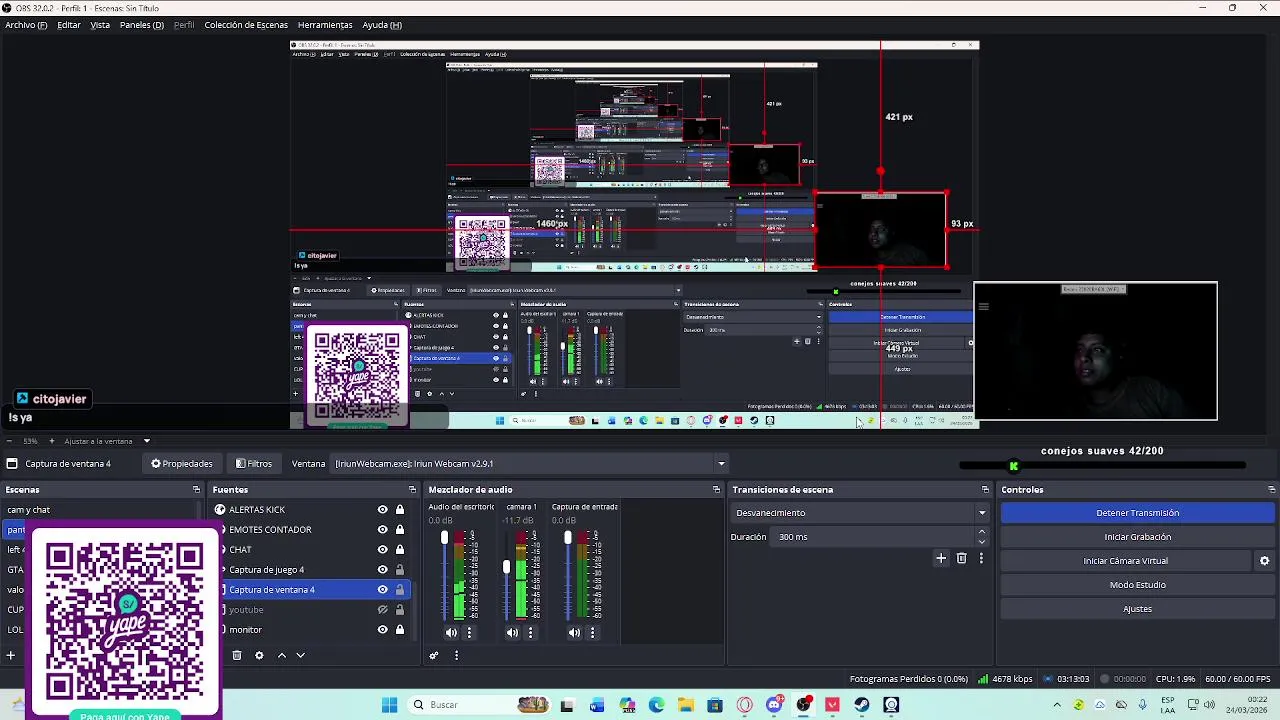Open options dots for camara 1 channel
This screenshot has width=1280, height=720.
pyautogui.click(x=530, y=632)
